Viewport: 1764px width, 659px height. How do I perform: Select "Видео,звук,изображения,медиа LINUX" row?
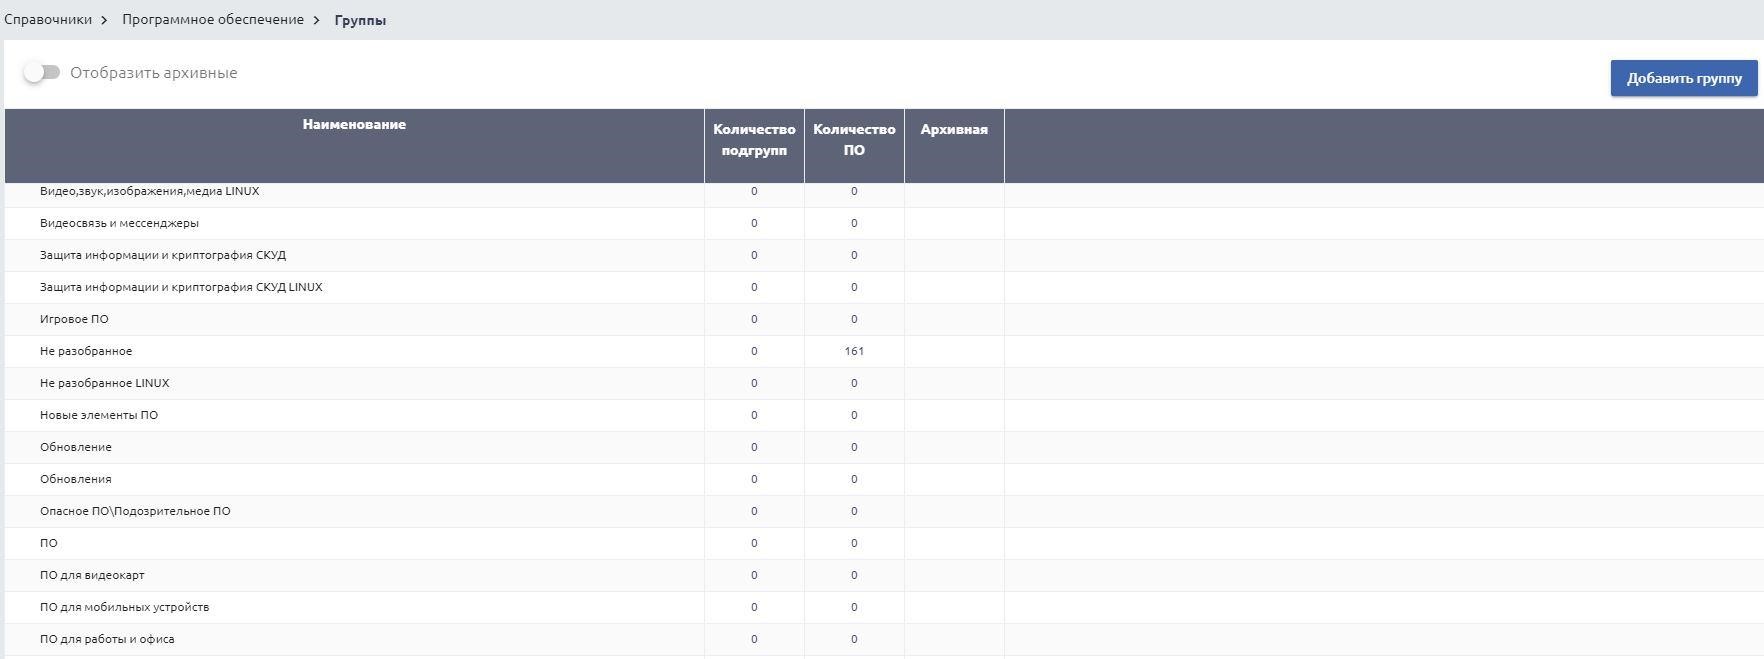pyautogui.click(x=149, y=192)
